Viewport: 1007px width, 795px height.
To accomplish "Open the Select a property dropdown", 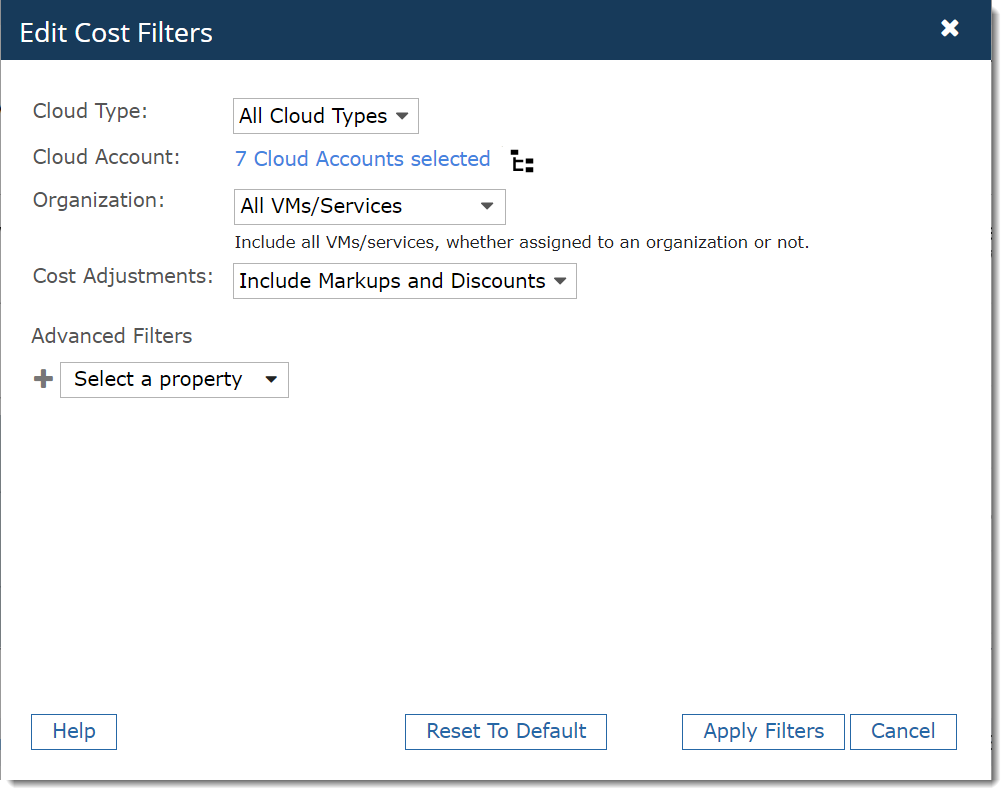I will [x=174, y=380].
